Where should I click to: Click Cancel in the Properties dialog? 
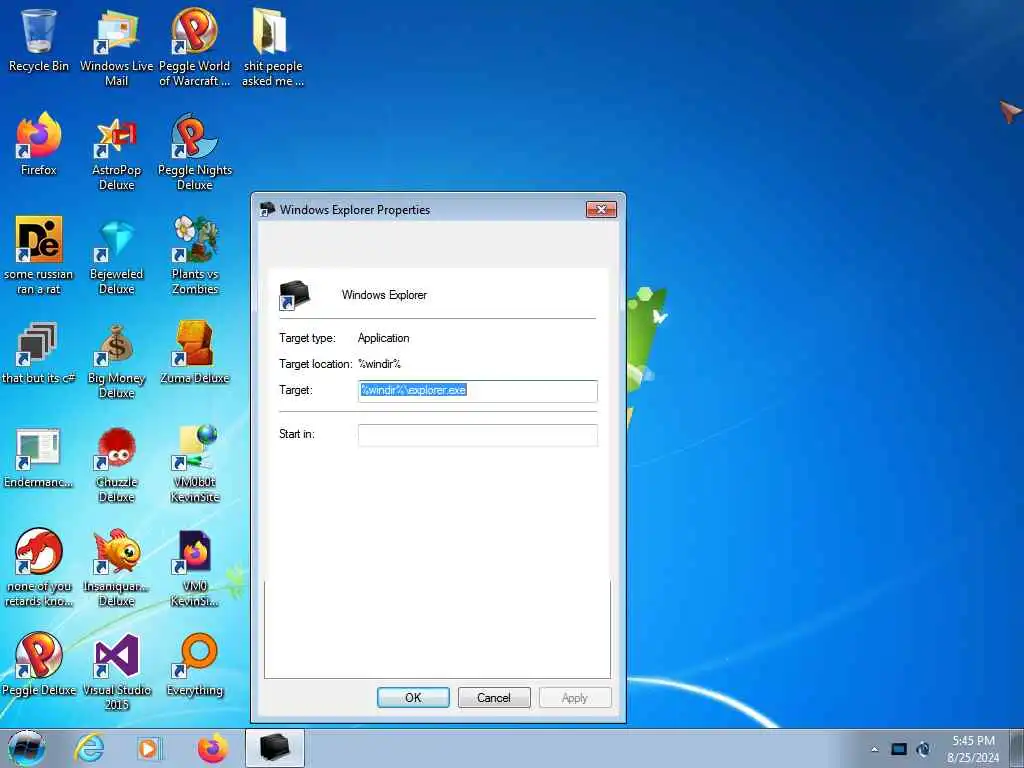pyautogui.click(x=494, y=697)
